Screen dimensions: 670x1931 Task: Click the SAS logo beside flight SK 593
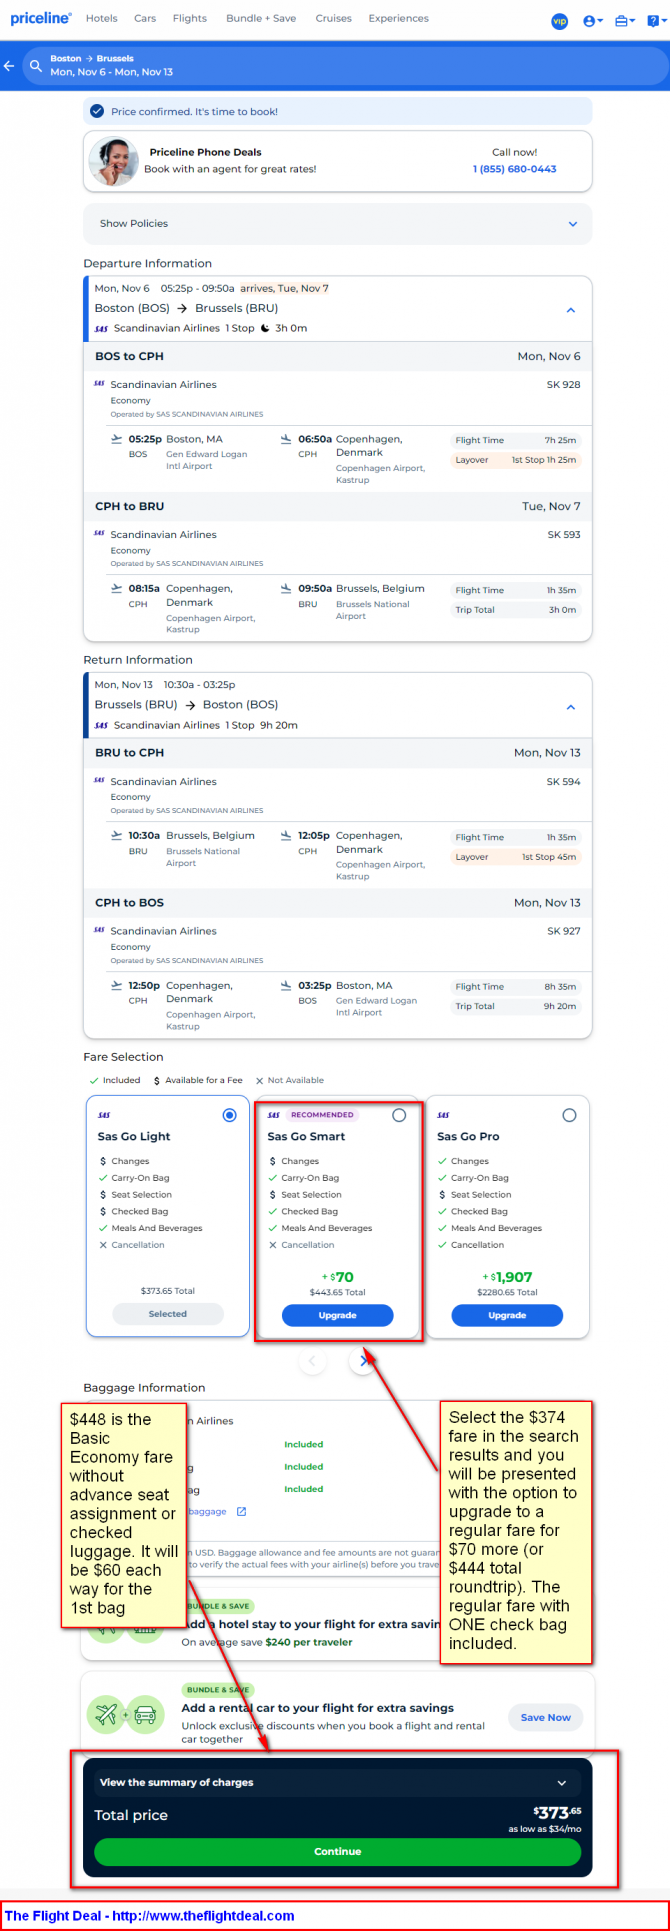click(99, 533)
